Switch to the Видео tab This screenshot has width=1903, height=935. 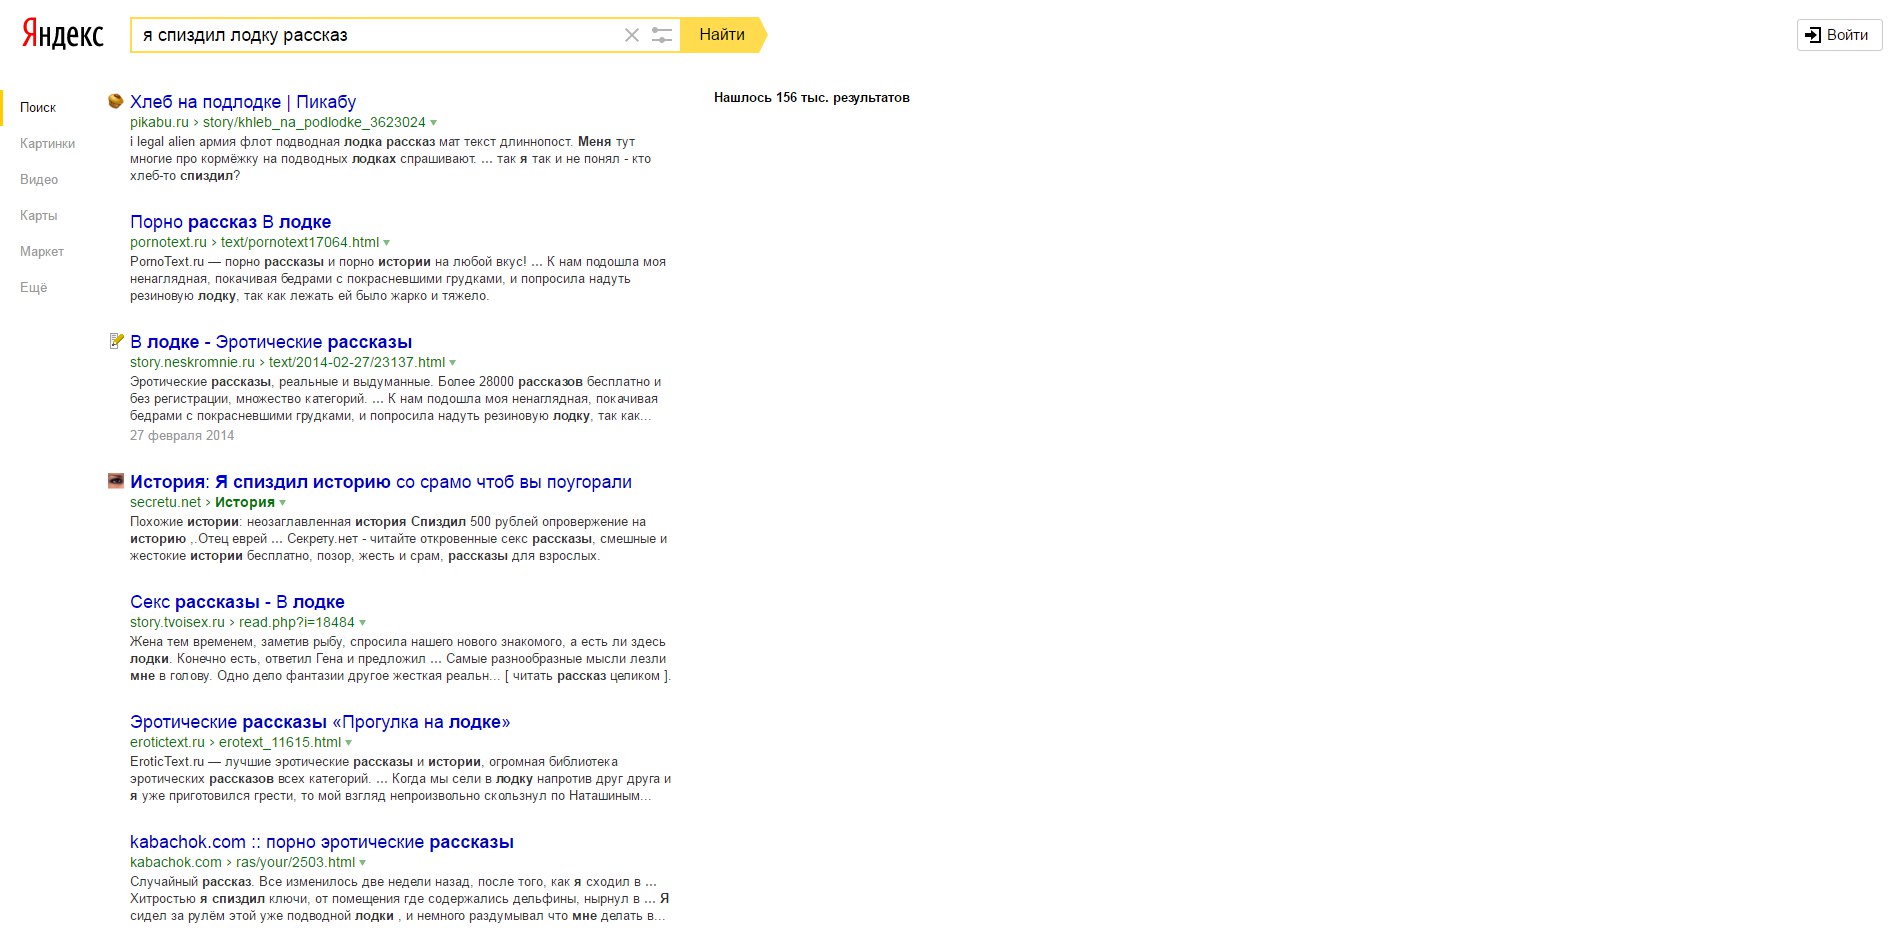39,179
